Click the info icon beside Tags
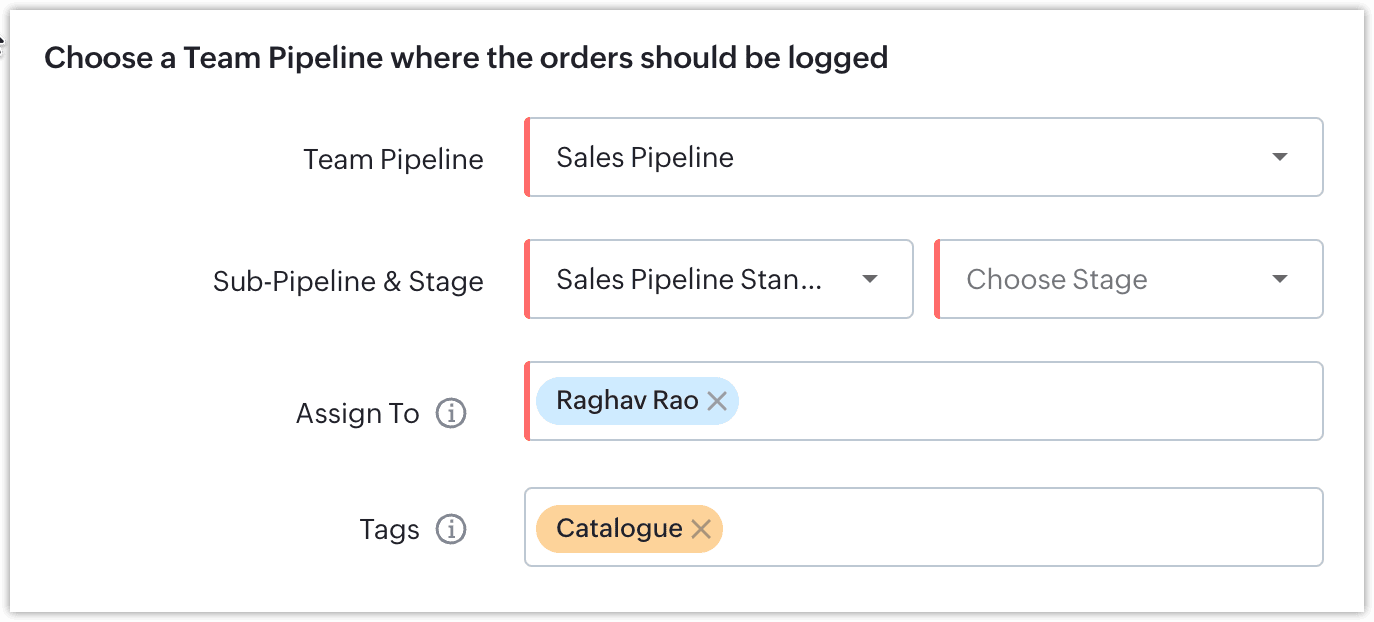This screenshot has height=622, width=1374. (x=451, y=528)
